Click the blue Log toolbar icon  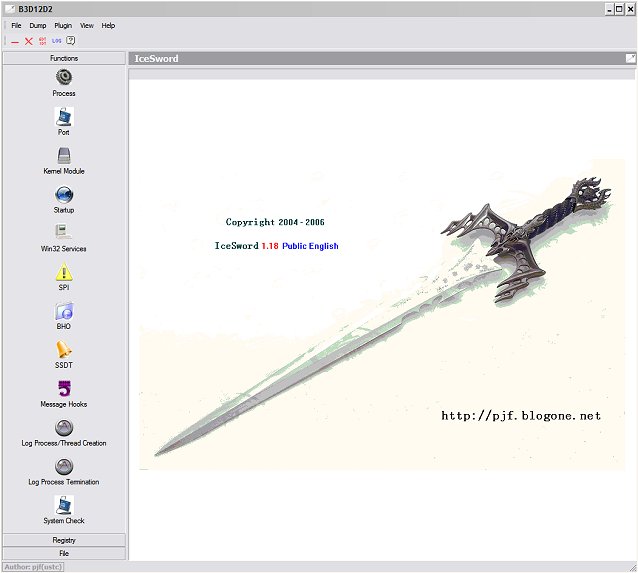coord(57,41)
